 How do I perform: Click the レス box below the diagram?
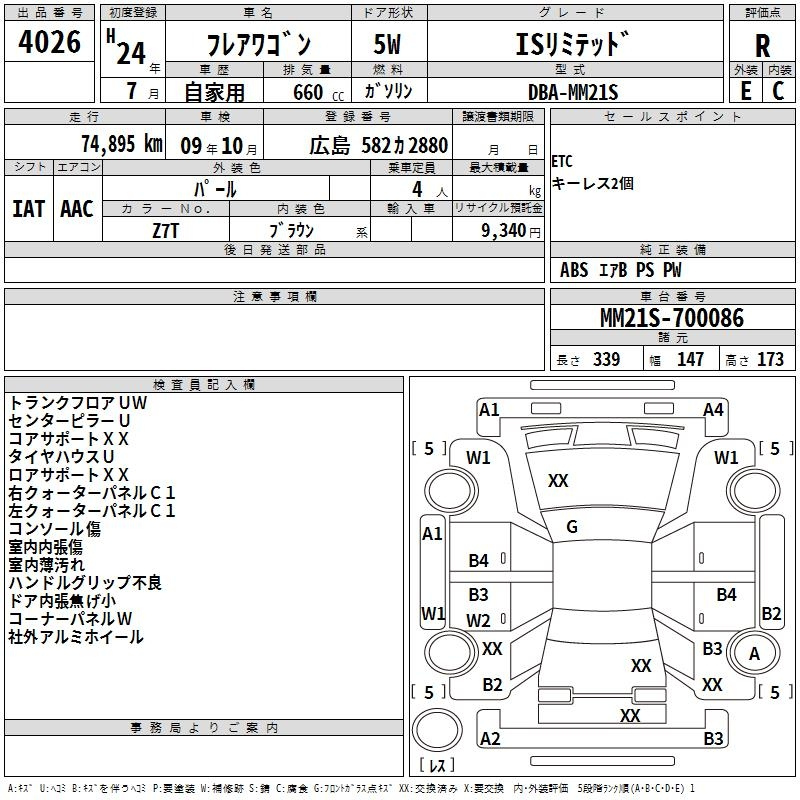tap(436, 767)
